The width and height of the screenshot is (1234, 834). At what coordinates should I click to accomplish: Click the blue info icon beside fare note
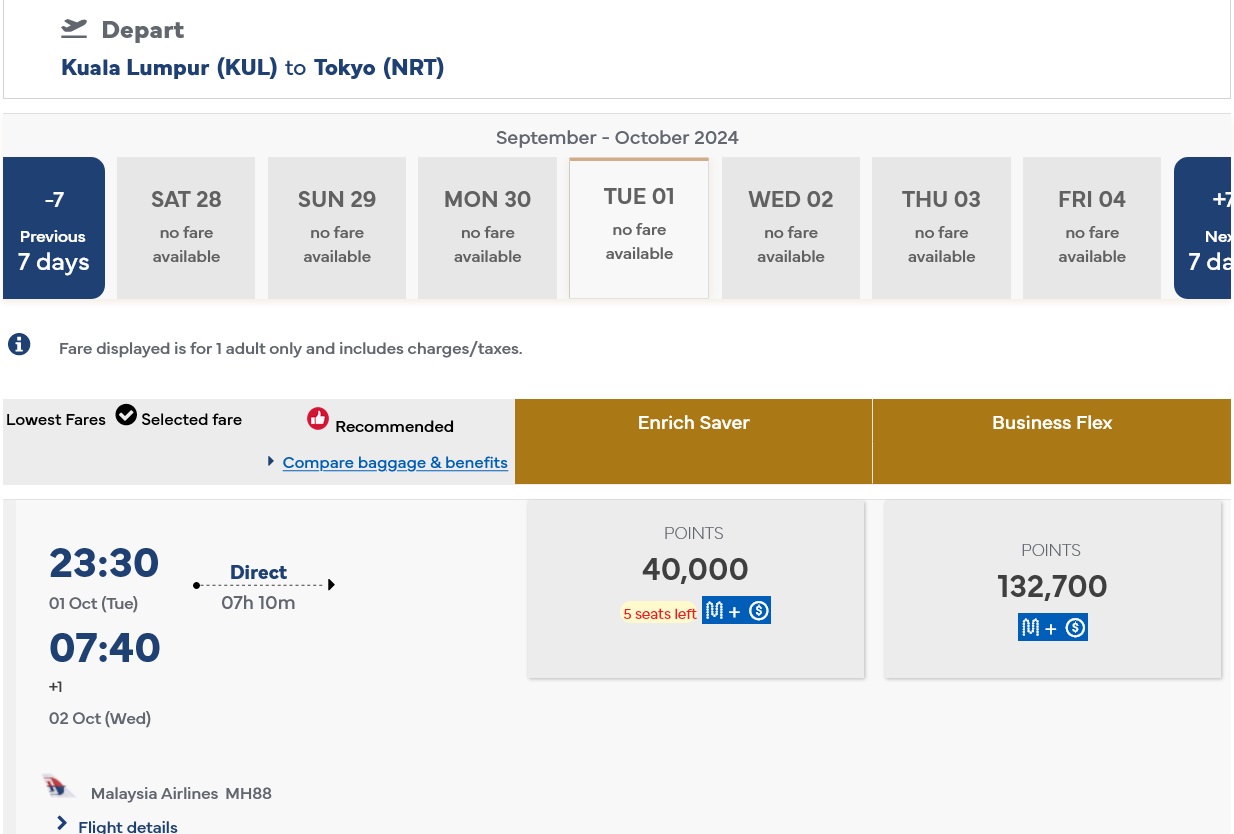(19, 345)
